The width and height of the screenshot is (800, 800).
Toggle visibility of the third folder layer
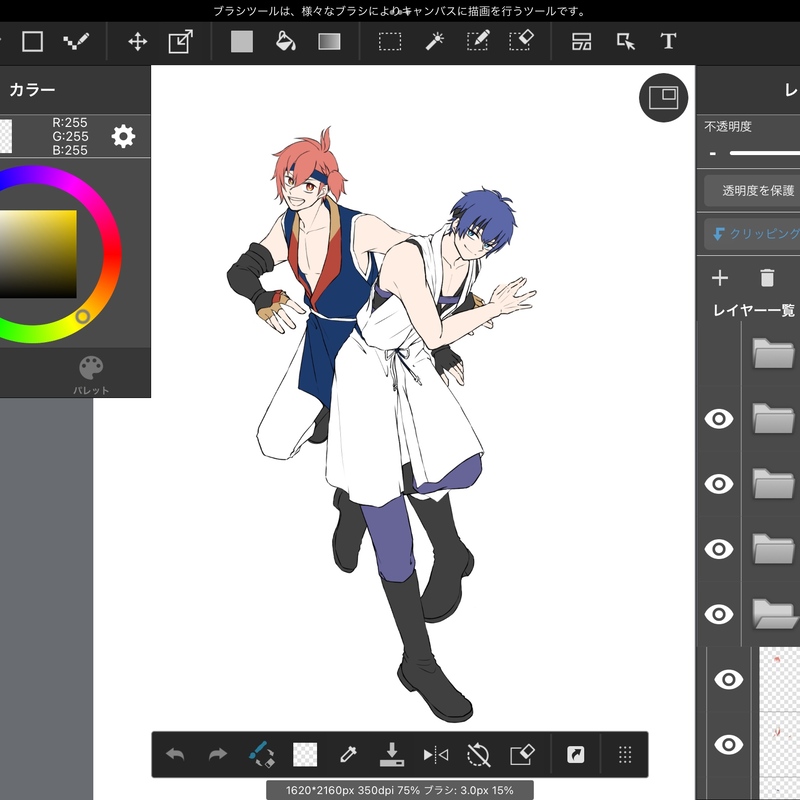click(x=719, y=484)
